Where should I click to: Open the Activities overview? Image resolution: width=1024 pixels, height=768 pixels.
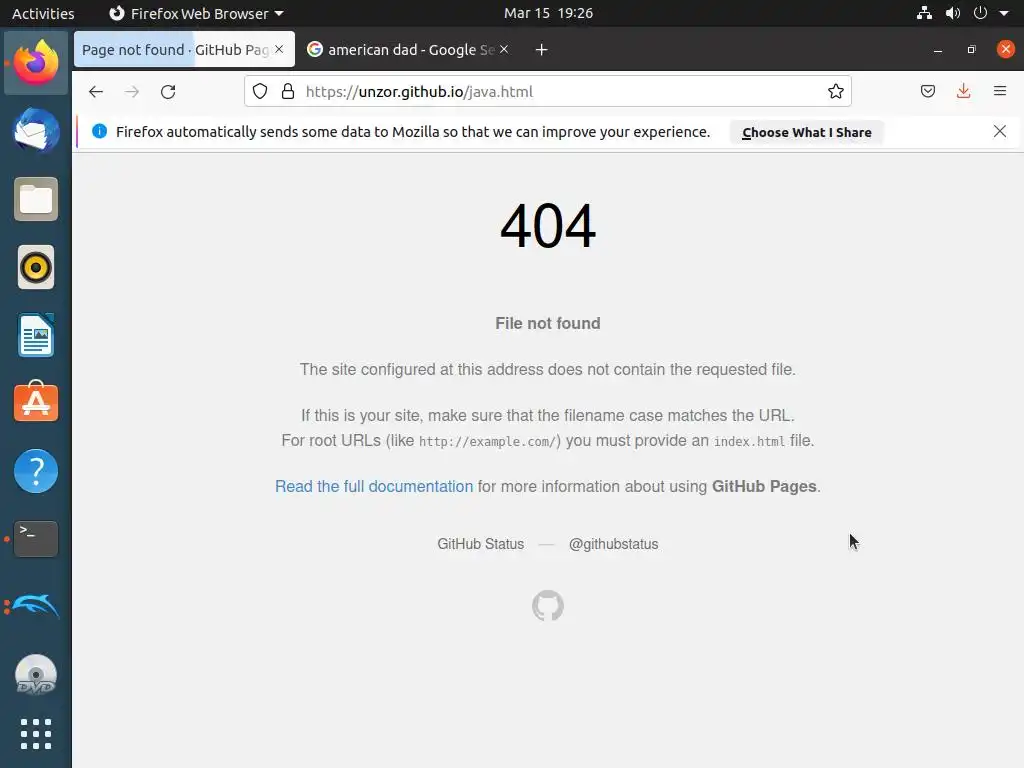tap(43, 13)
